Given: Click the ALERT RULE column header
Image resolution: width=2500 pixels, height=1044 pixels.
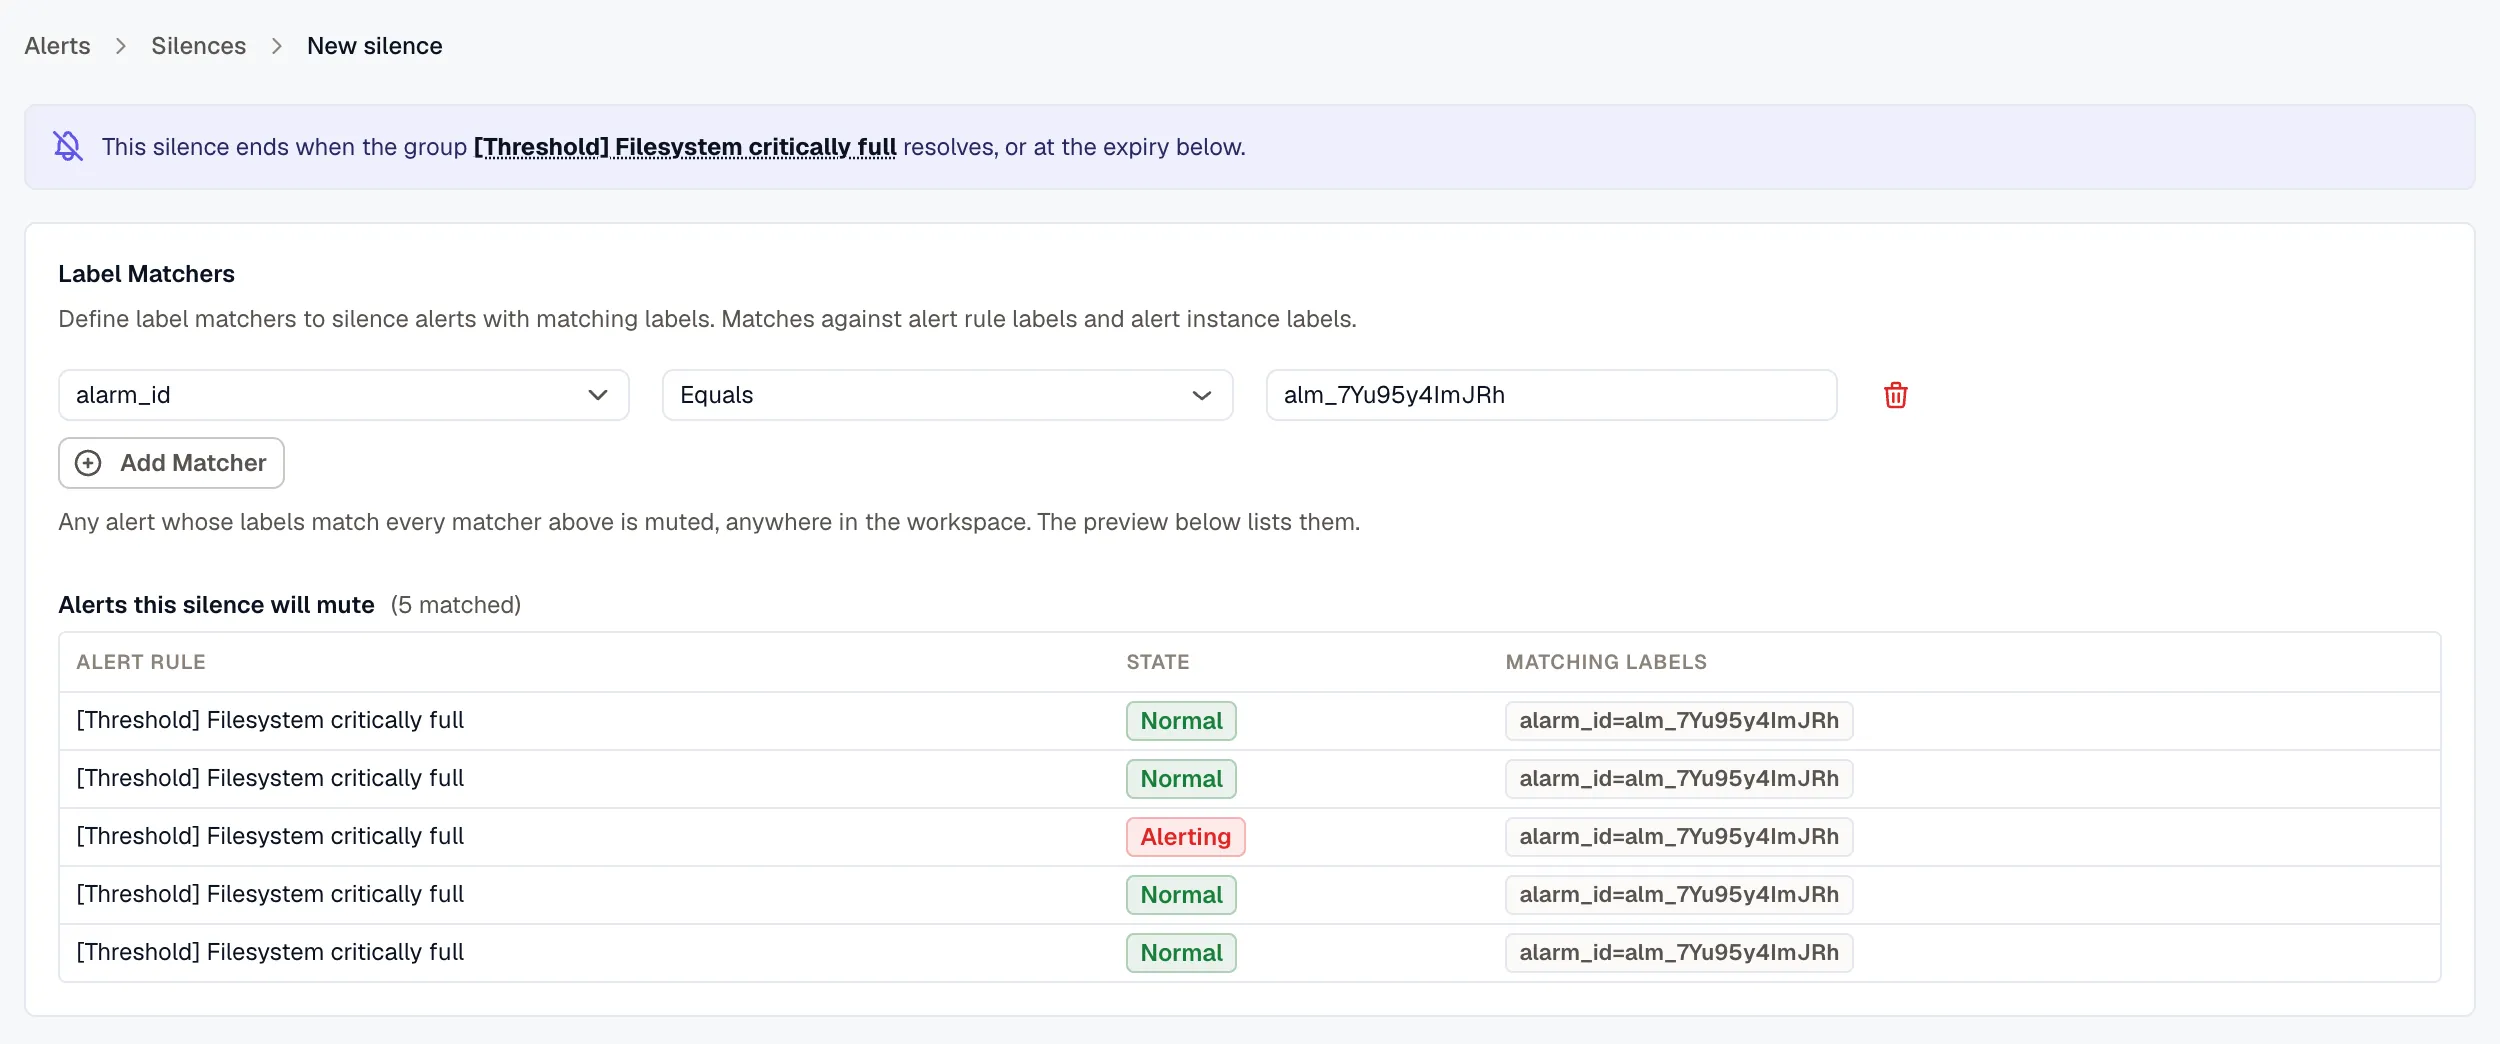Looking at the screenshot, I should pyautogui.click(x=141, y=662).
